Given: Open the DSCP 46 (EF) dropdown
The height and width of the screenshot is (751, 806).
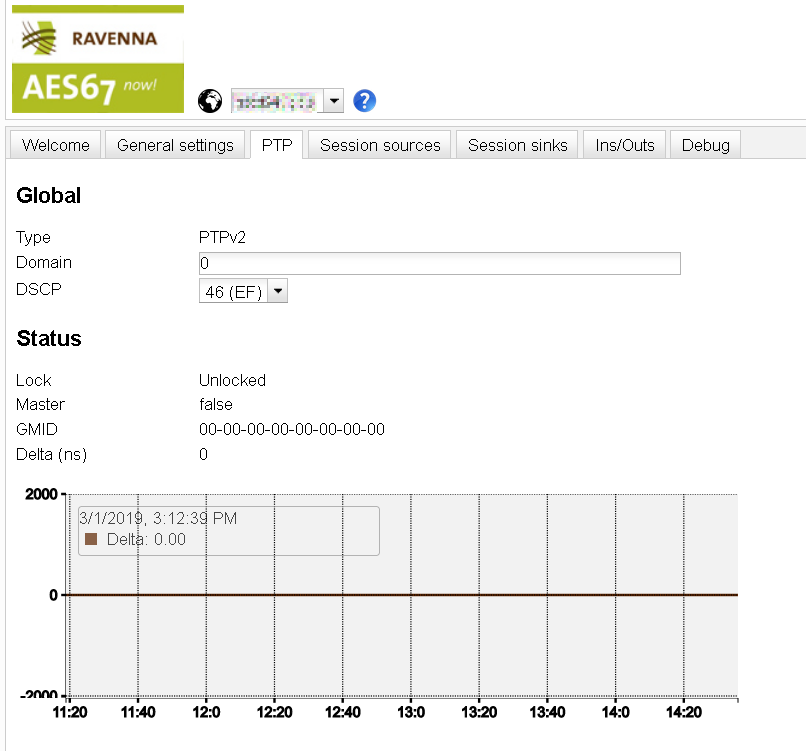Looking at the screenshot, I should click(243, 291).
